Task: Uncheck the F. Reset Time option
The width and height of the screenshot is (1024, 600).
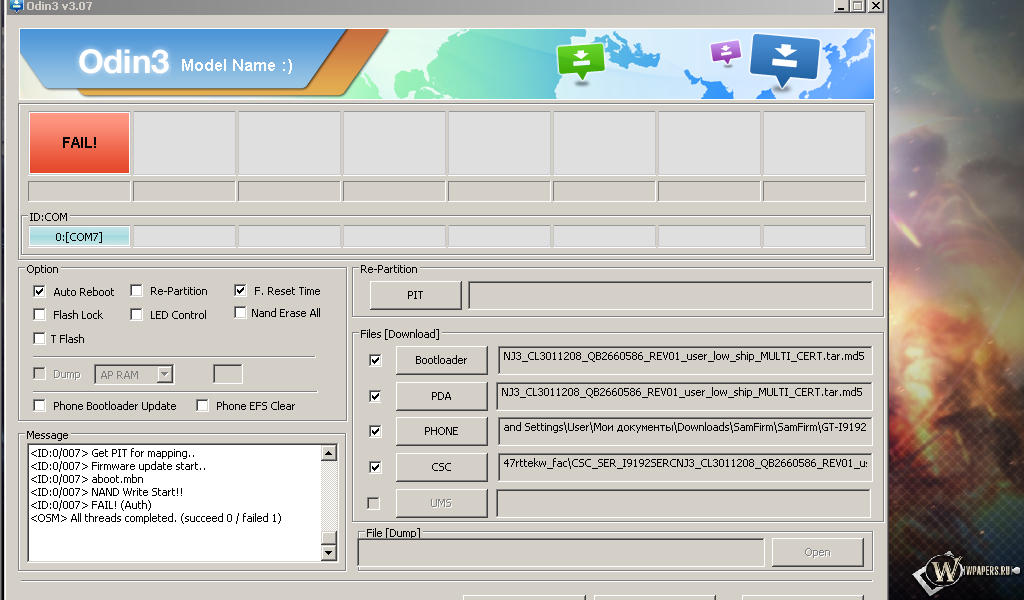Action: (241, 291)
